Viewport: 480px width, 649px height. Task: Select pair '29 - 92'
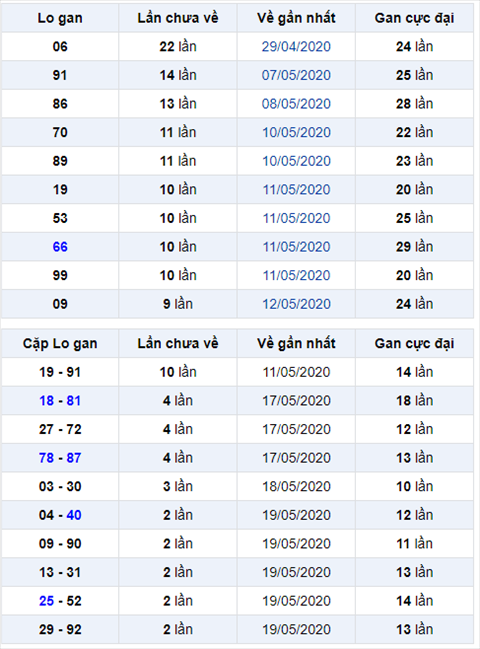(x=60, y=630)
